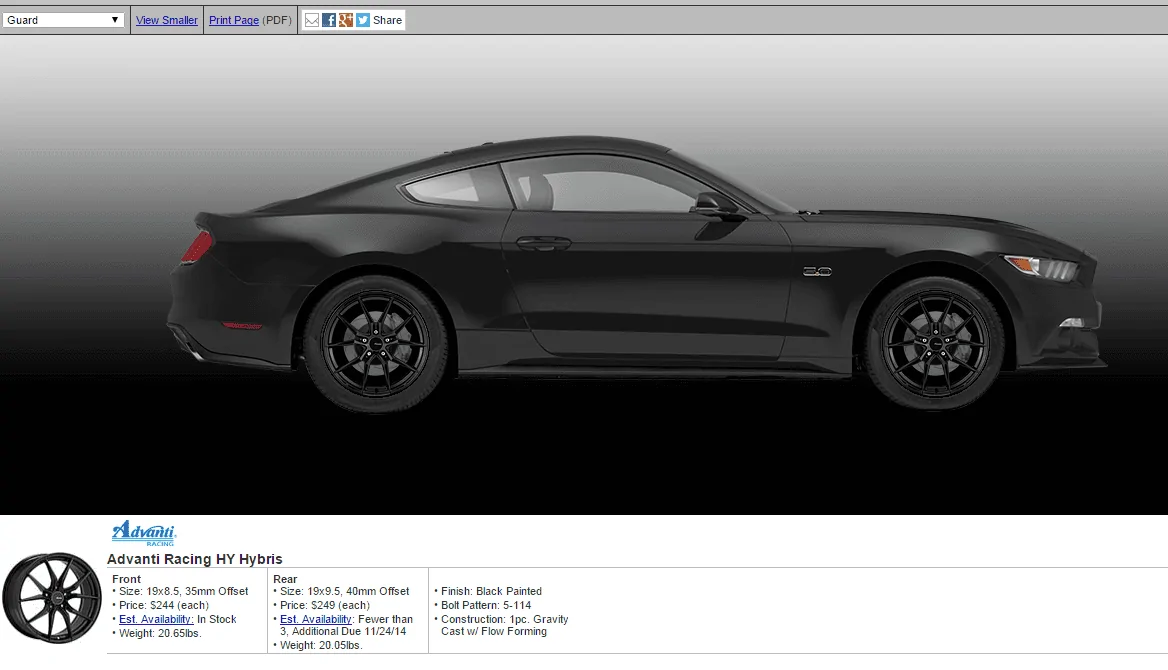Viewport: 1168px width, 670px height.
Task: Click the front Weight 20.65lbs text
Action: (x=160, y=633)
